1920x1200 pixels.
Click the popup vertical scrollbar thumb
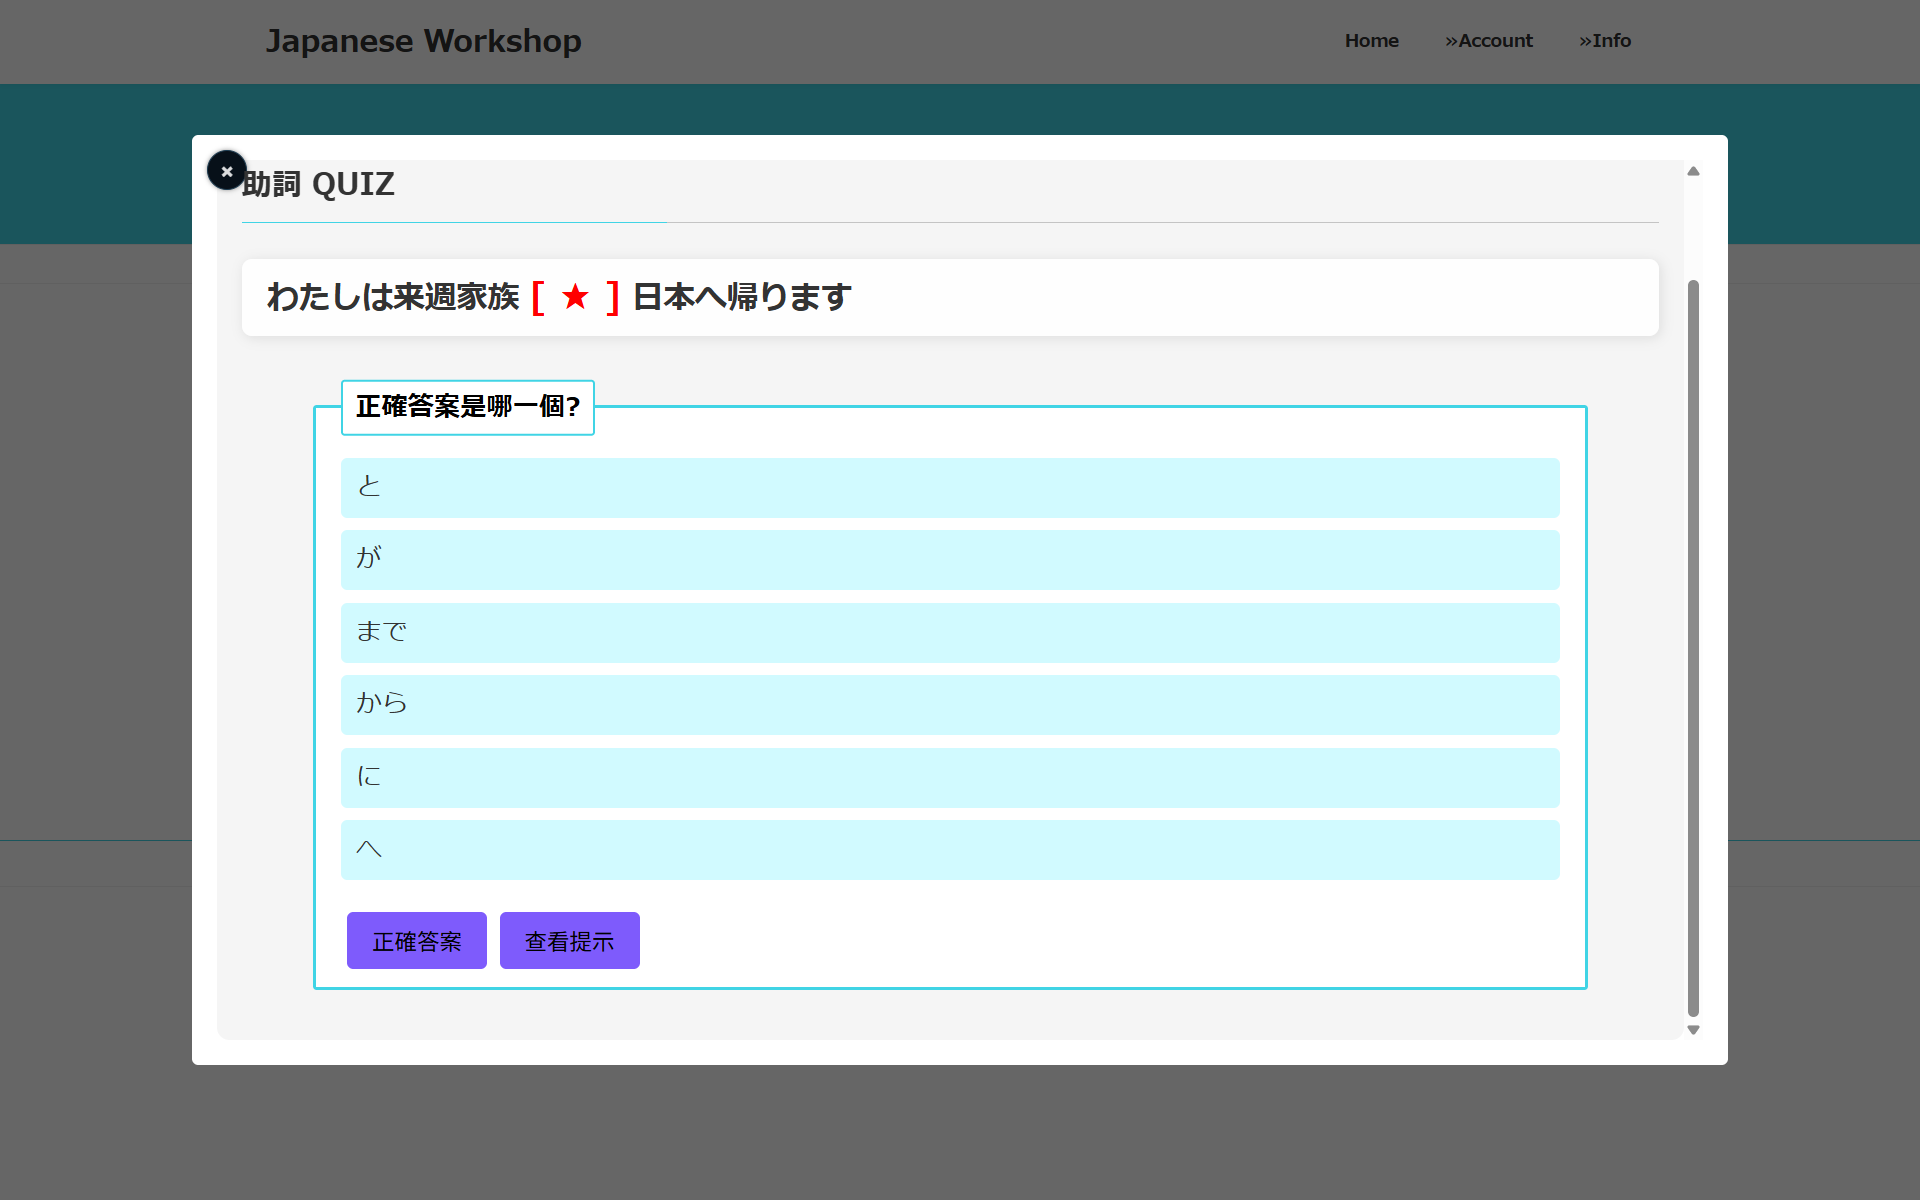1693,648
